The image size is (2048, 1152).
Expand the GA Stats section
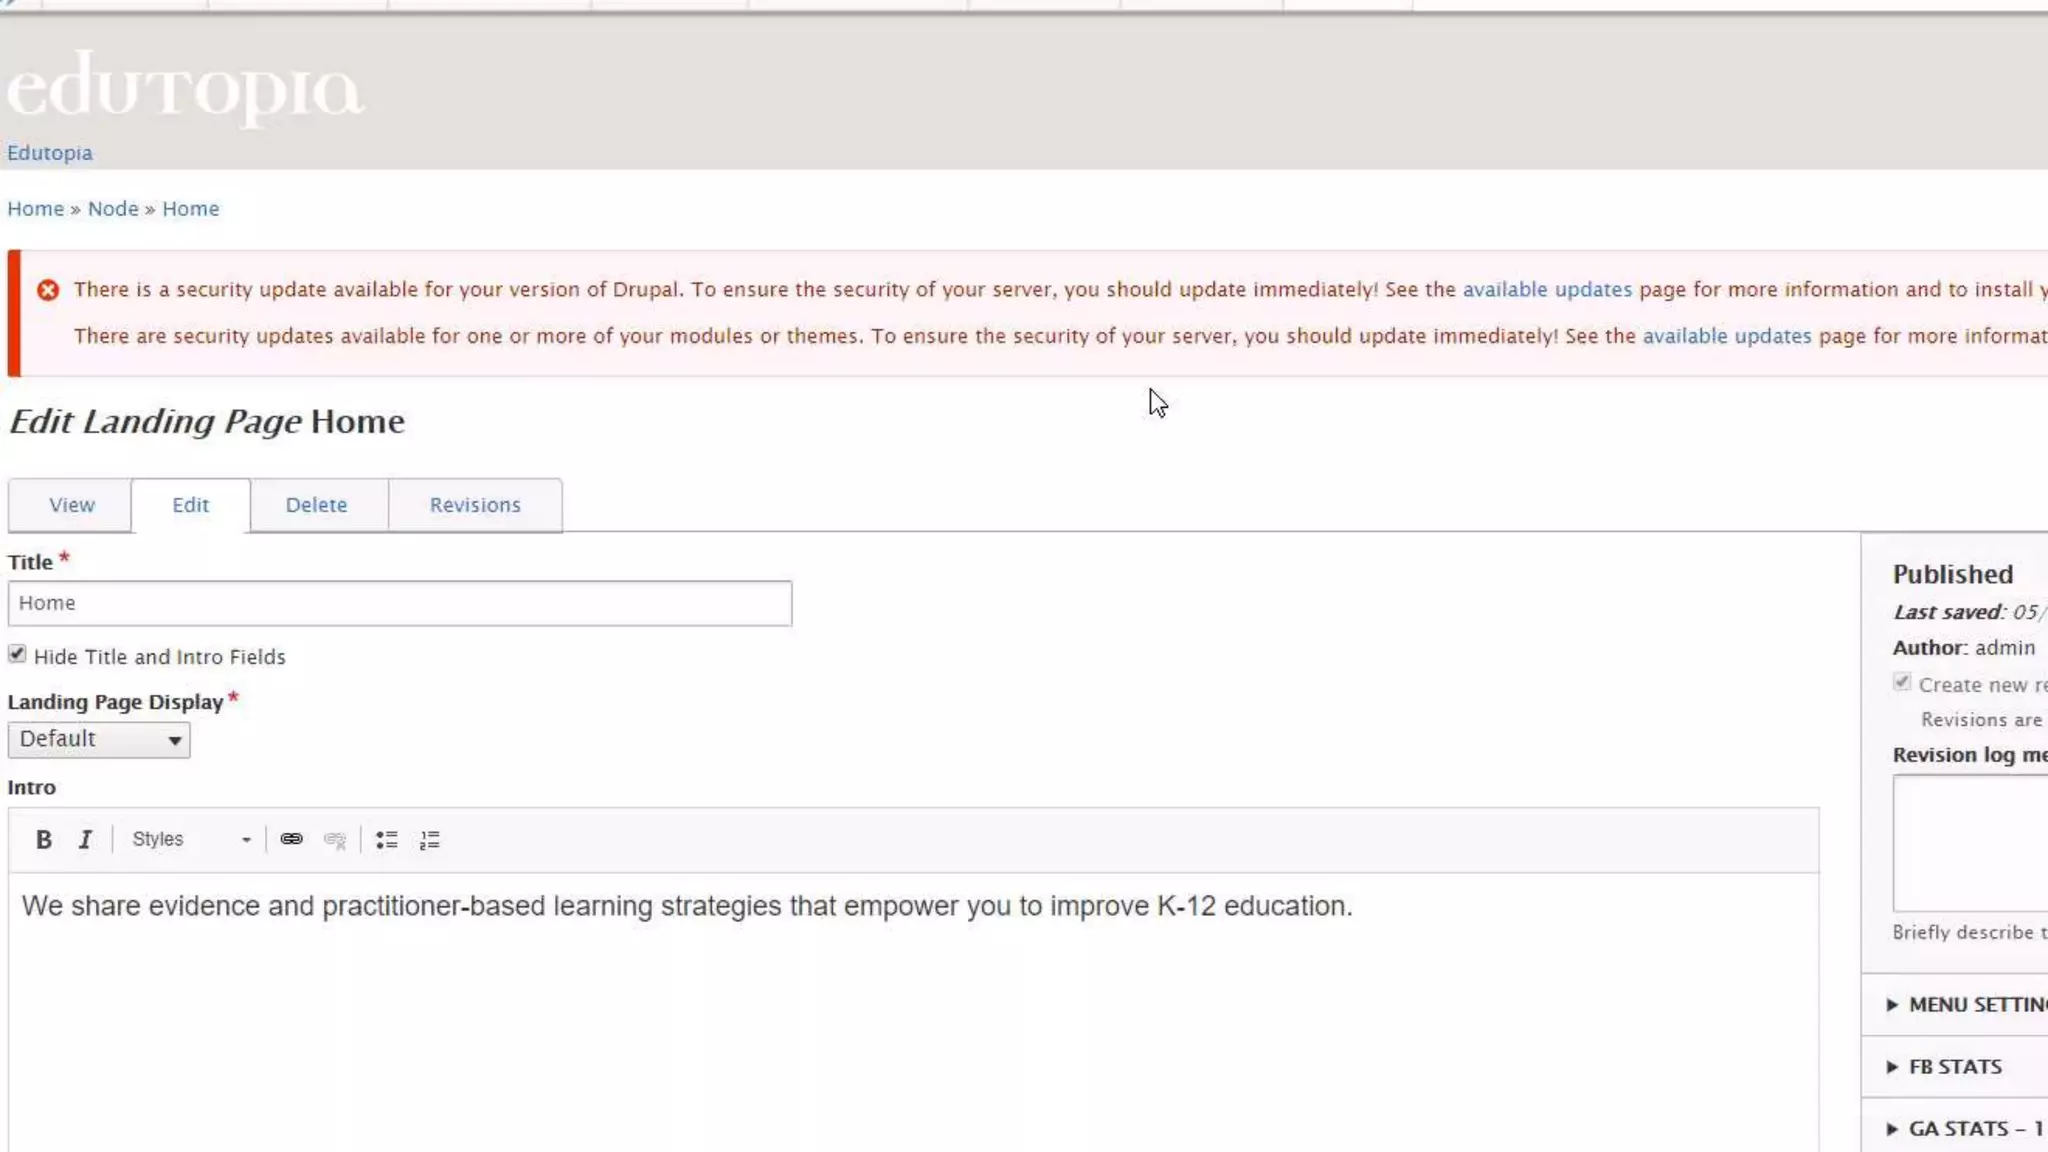coord(1965,1129)
